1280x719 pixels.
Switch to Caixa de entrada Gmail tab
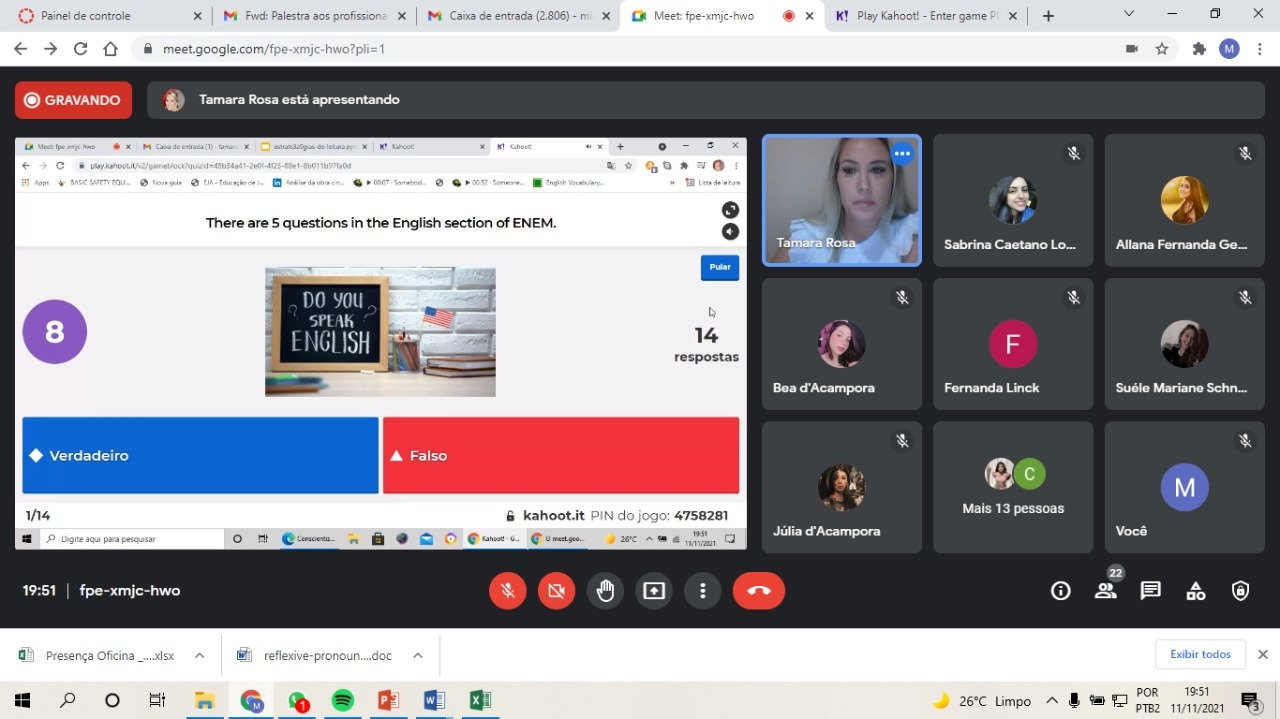[x=507, y=16]
